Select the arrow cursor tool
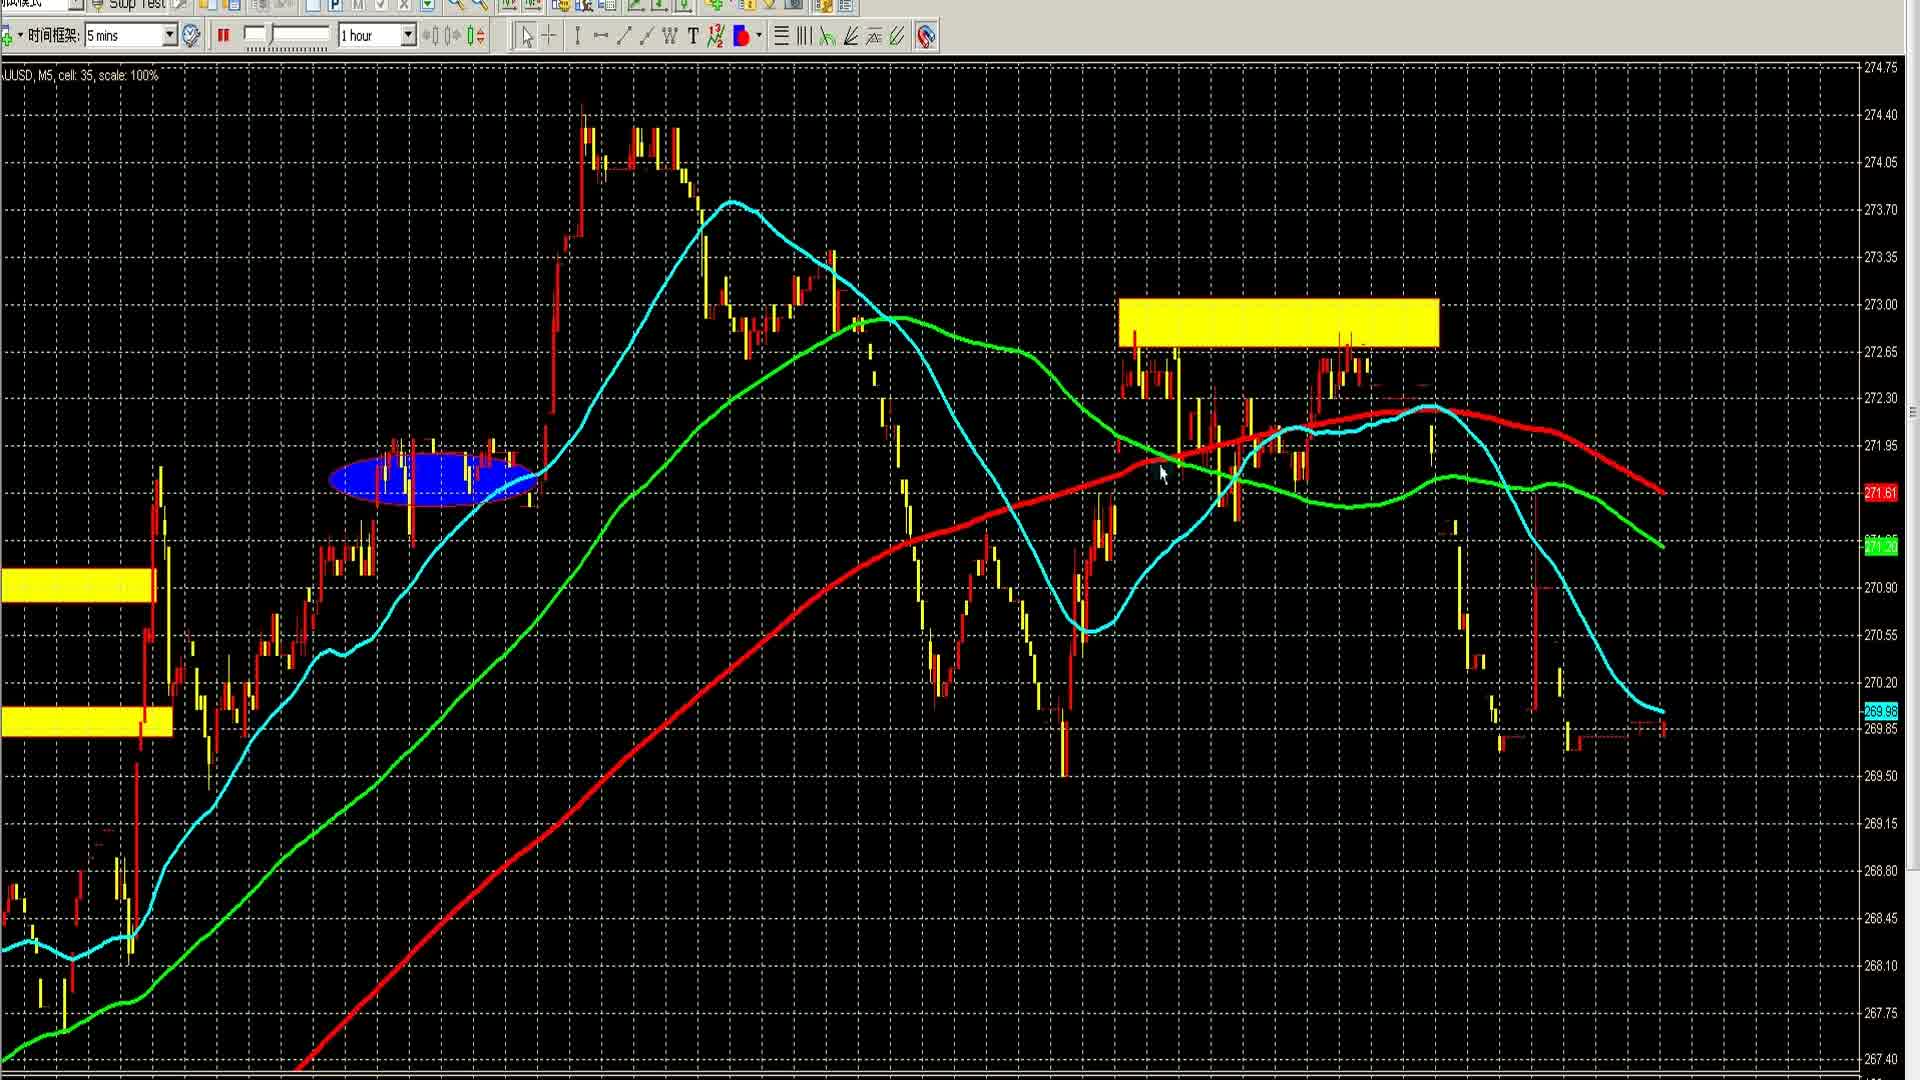The height and width of the screenshot is (1080, 1920). click(526, 37)
